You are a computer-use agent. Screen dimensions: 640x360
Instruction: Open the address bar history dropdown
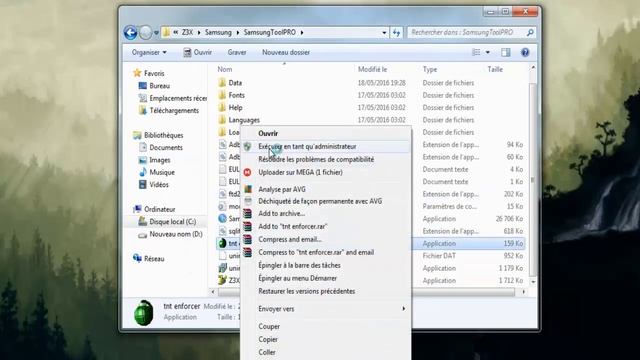(384, 33)
